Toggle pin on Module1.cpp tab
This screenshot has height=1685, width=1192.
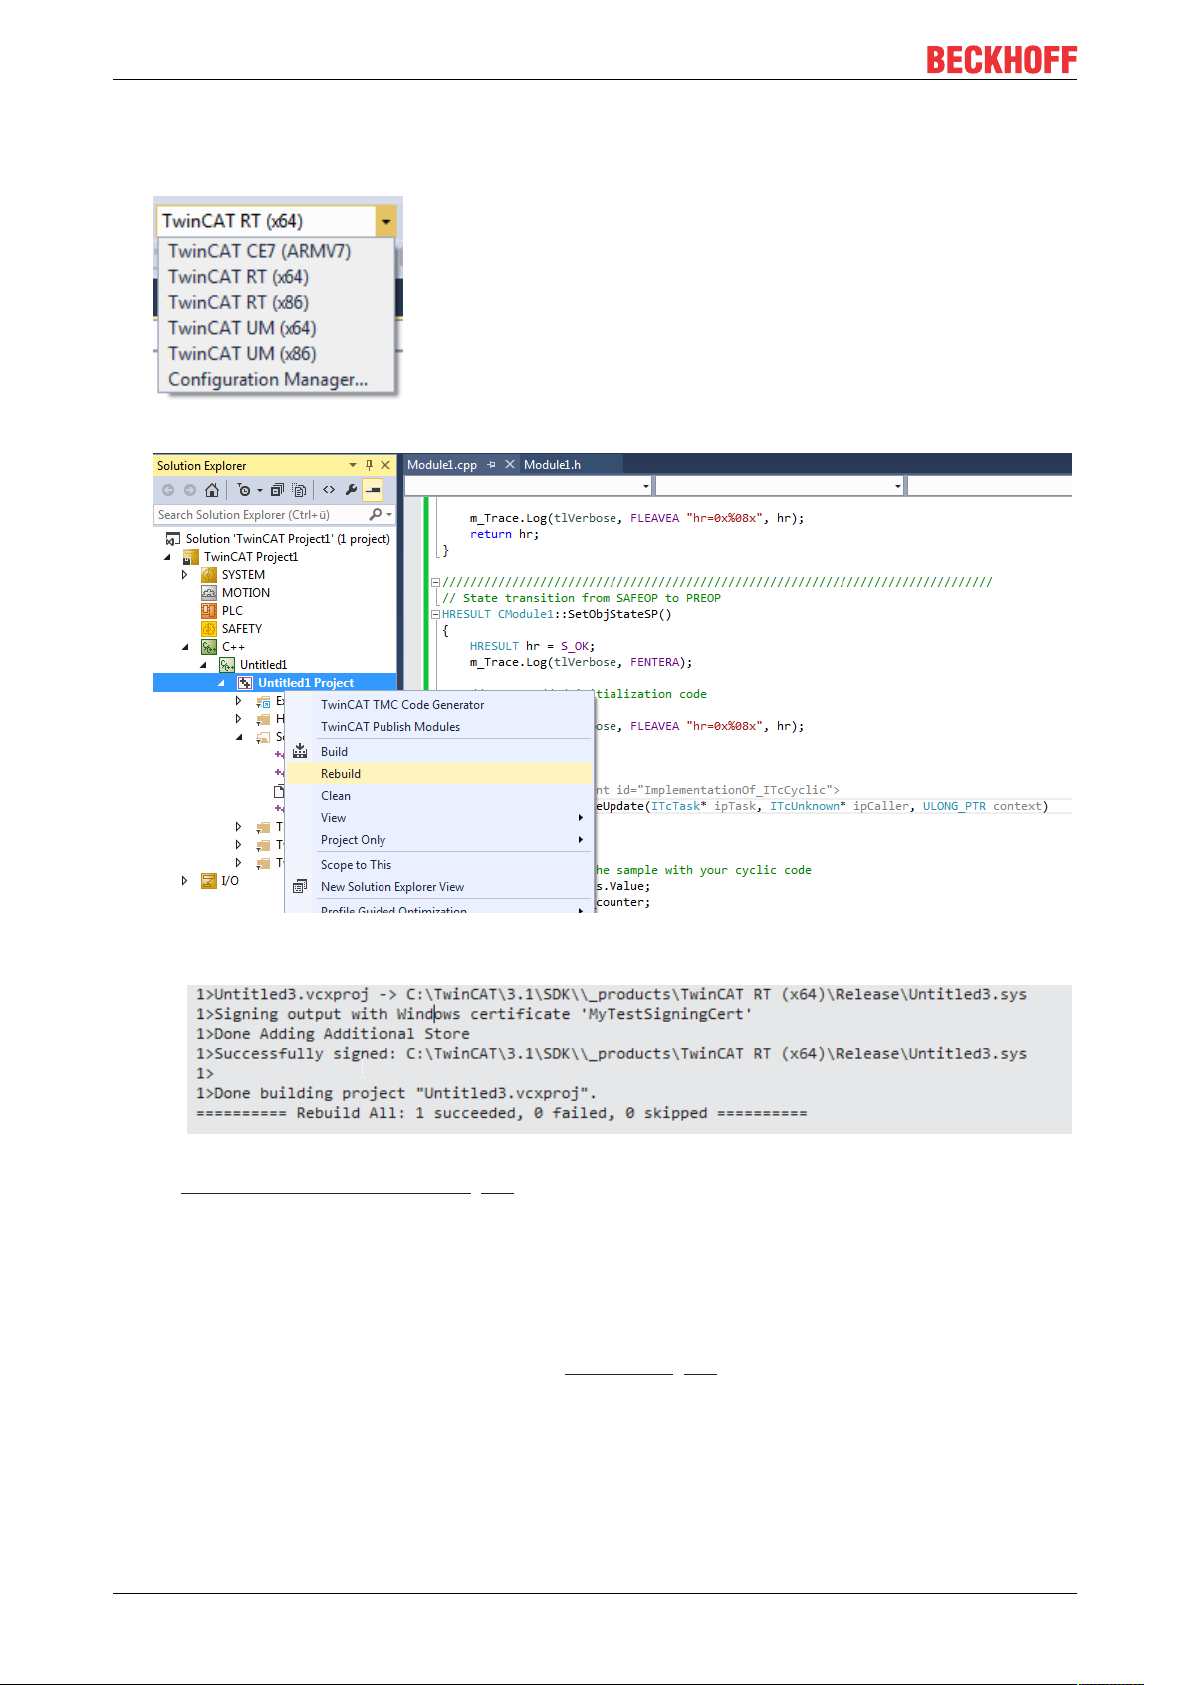pyautogui.click(x=491, y=464)
